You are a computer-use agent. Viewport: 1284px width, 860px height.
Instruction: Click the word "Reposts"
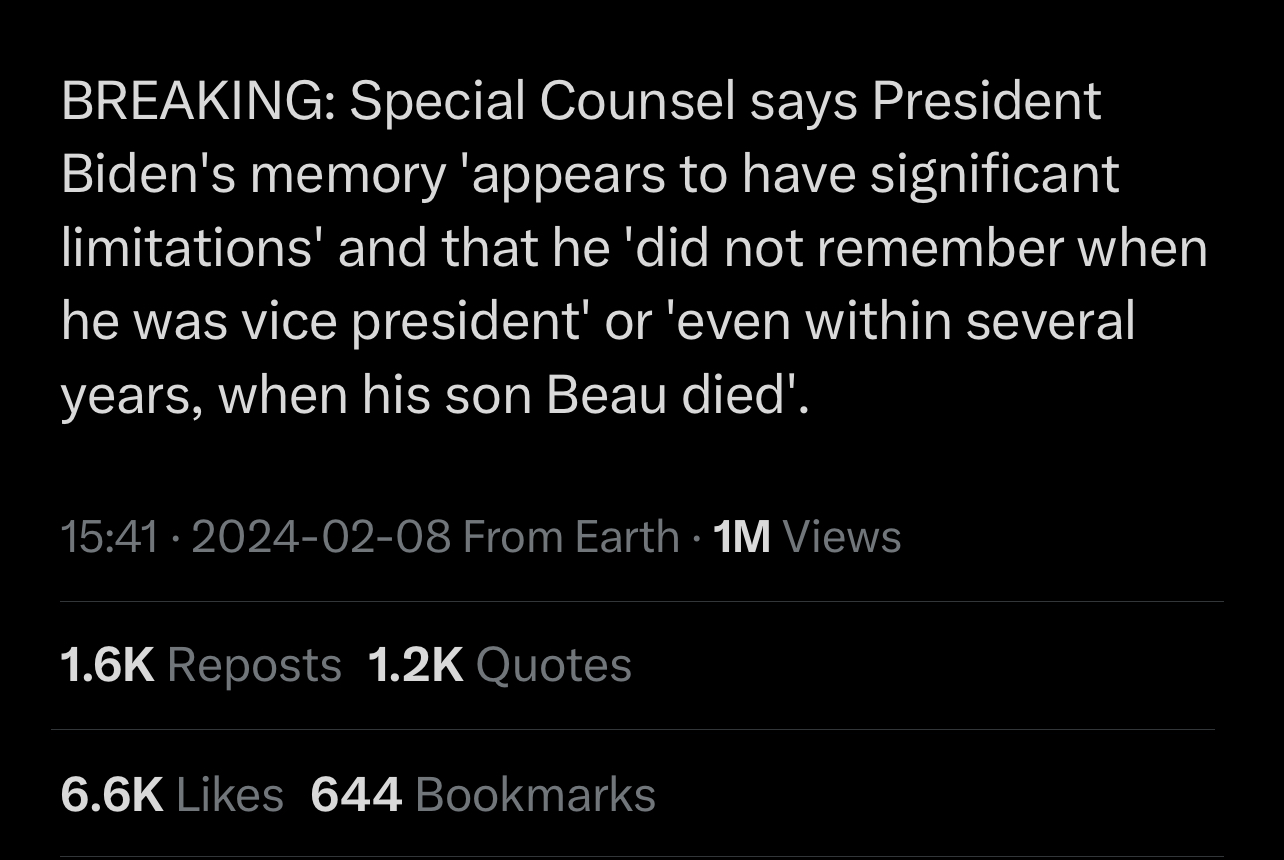255,665
